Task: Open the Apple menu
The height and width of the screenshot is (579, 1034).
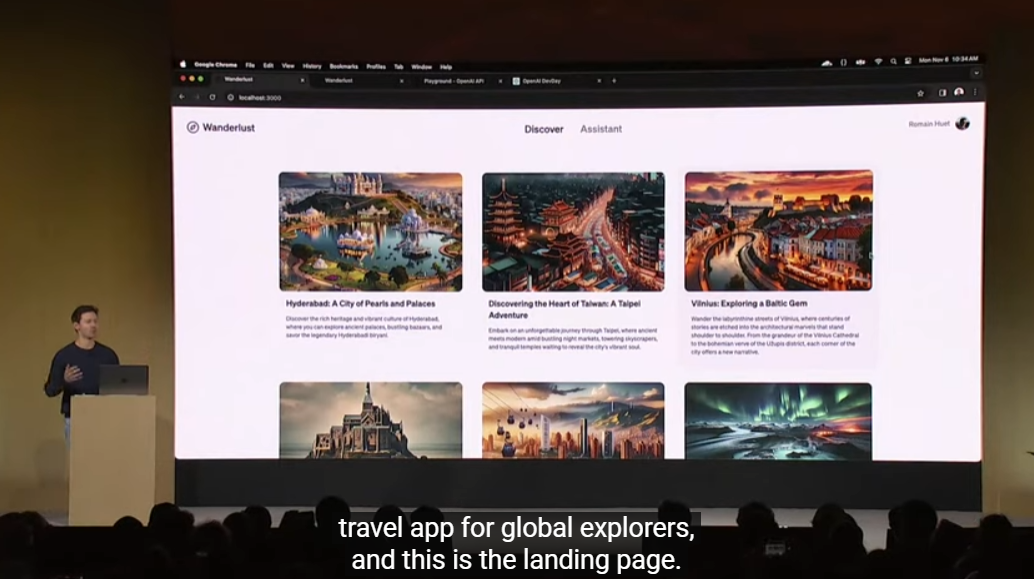Action: (183, 64)
